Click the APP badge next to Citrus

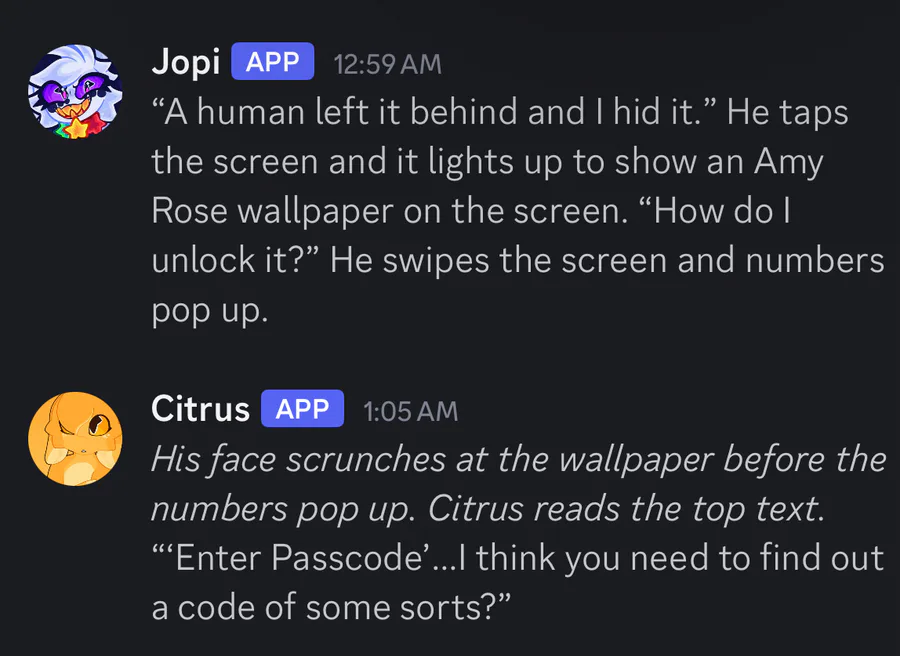click(302, 409)
